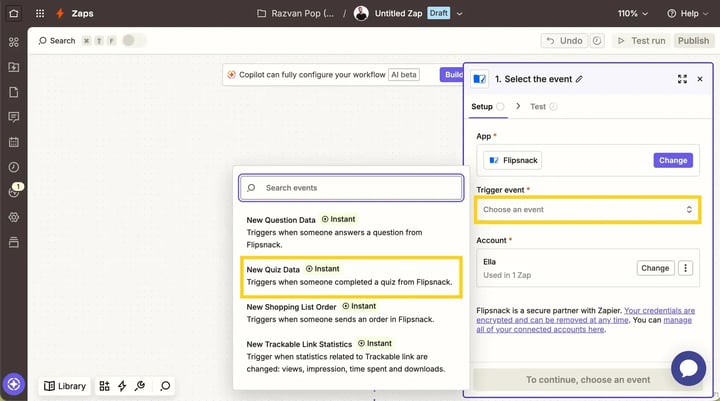
Task: Click the Undo button
Action: (x=564, y=40)
